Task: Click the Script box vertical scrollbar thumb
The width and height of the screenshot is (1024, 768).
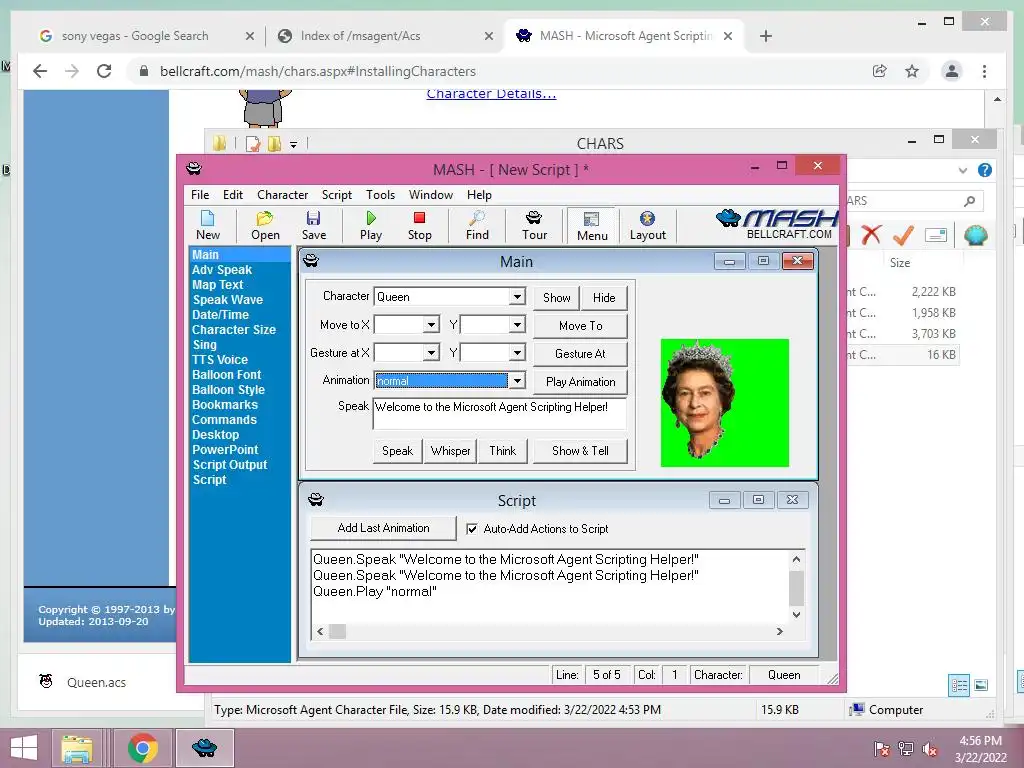Action: pos(796,588)
